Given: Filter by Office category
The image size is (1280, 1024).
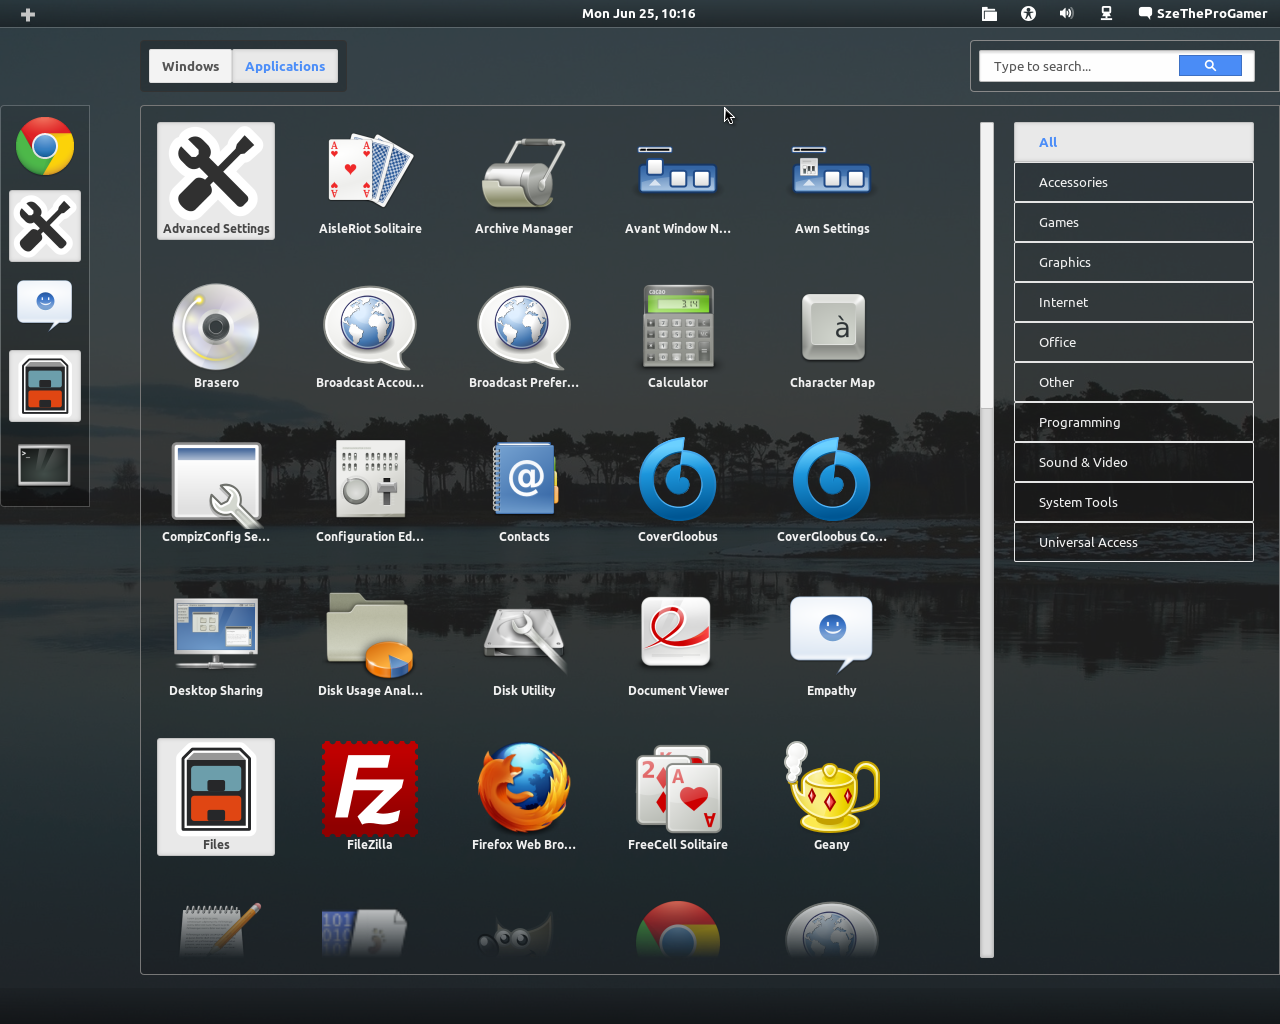Looking at the screenshot, I should [x=1133, y=342].
